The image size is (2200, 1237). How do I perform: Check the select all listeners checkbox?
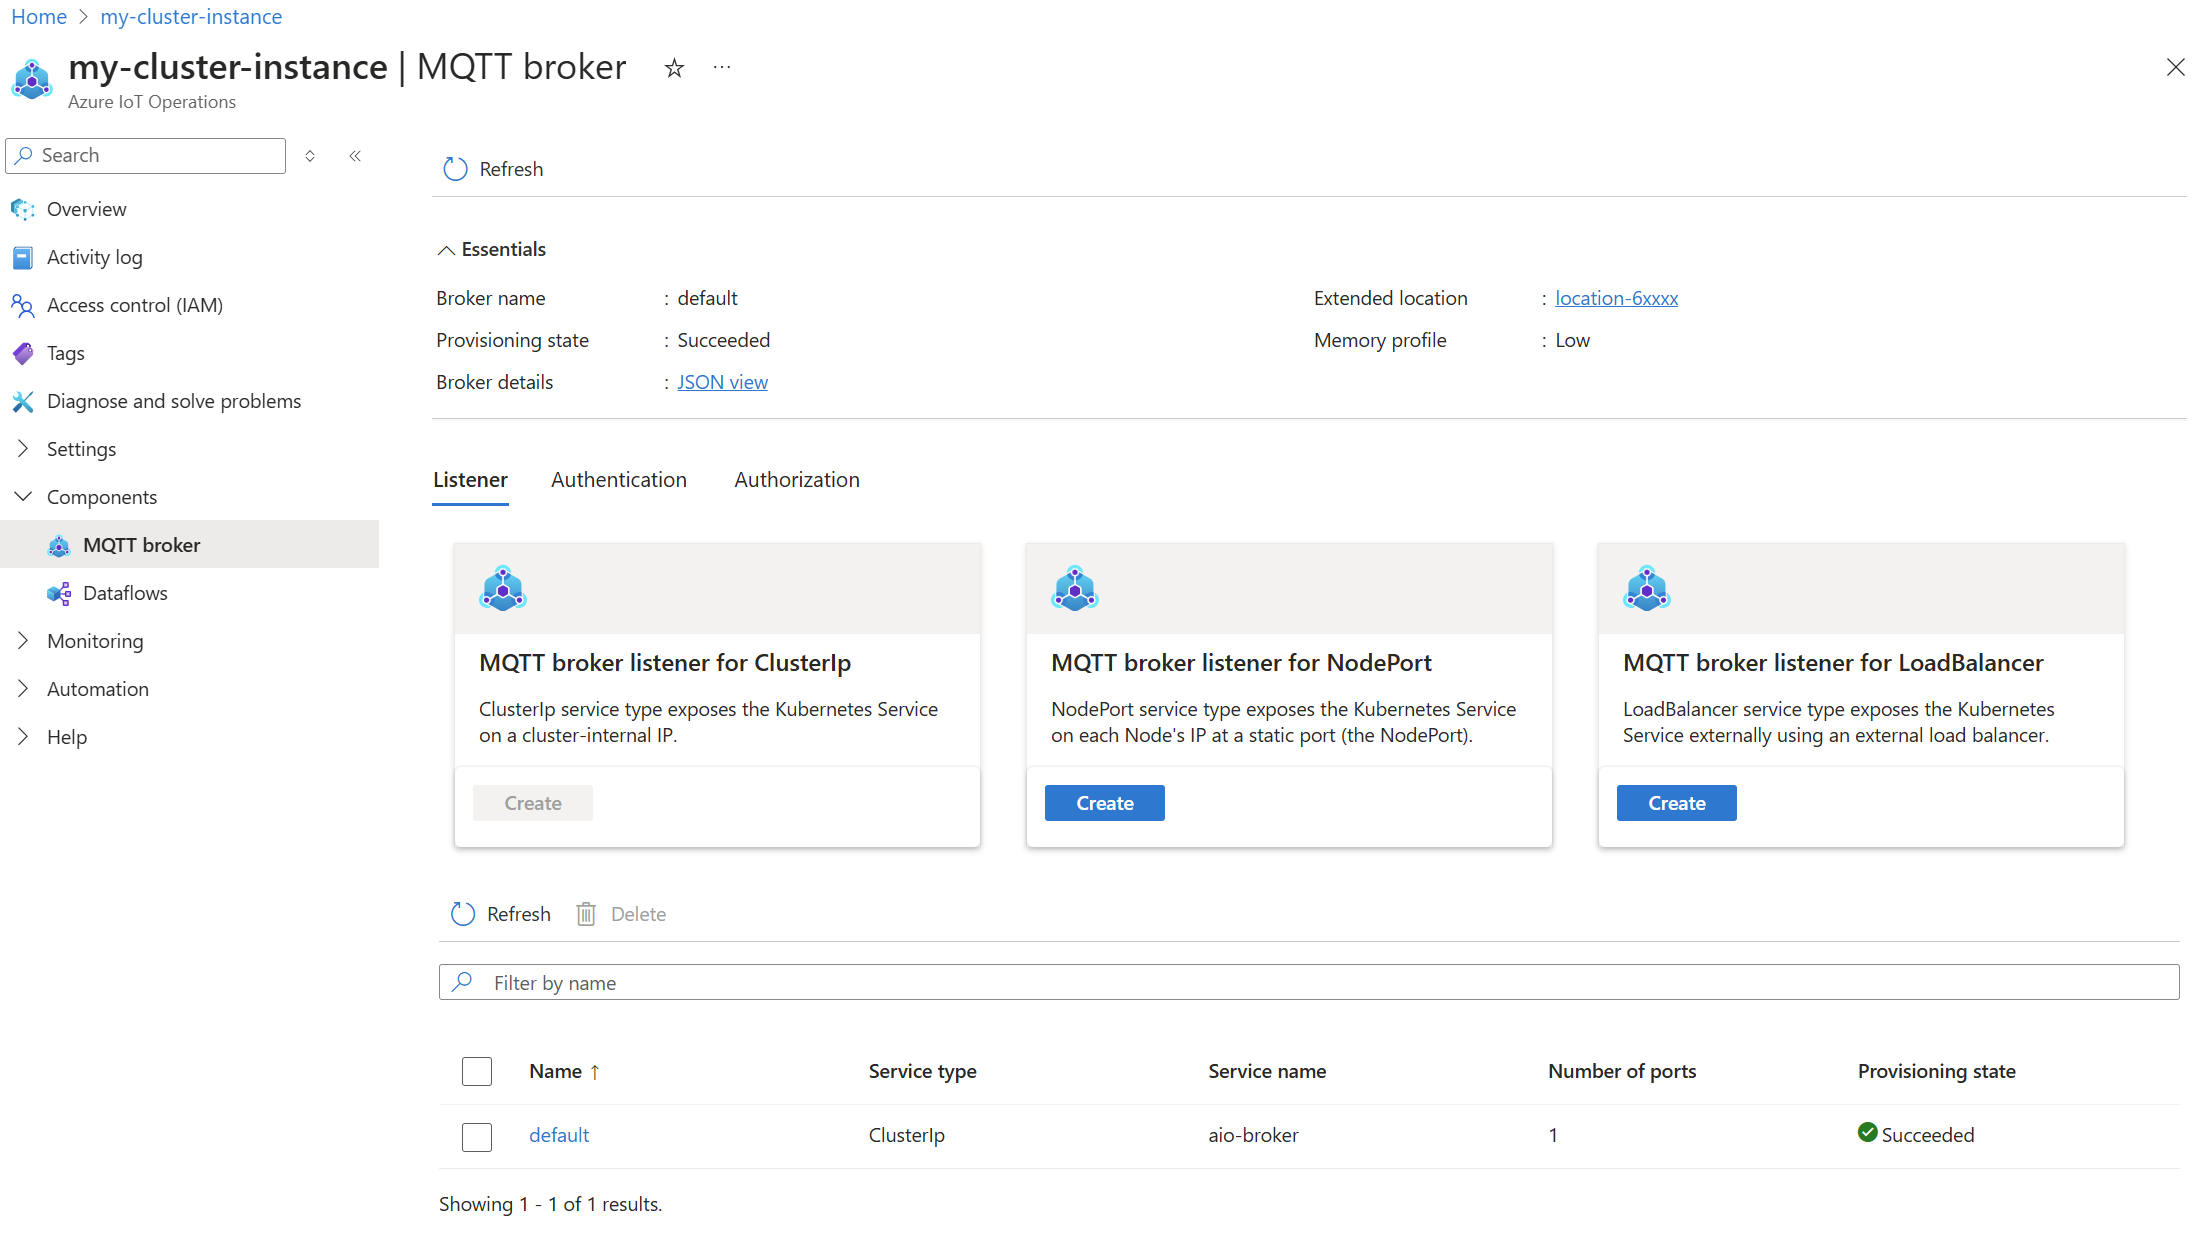pos(477,1071)
